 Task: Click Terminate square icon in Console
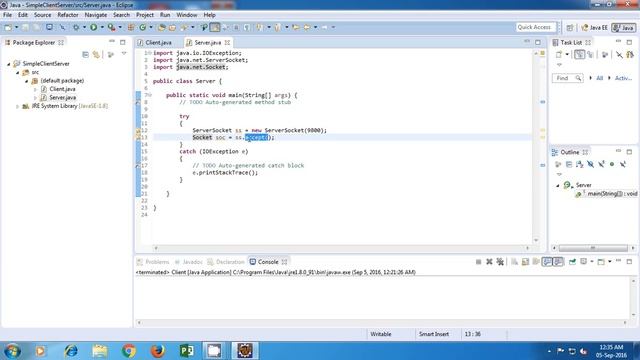pyautogui.click(x=478, y=262)
